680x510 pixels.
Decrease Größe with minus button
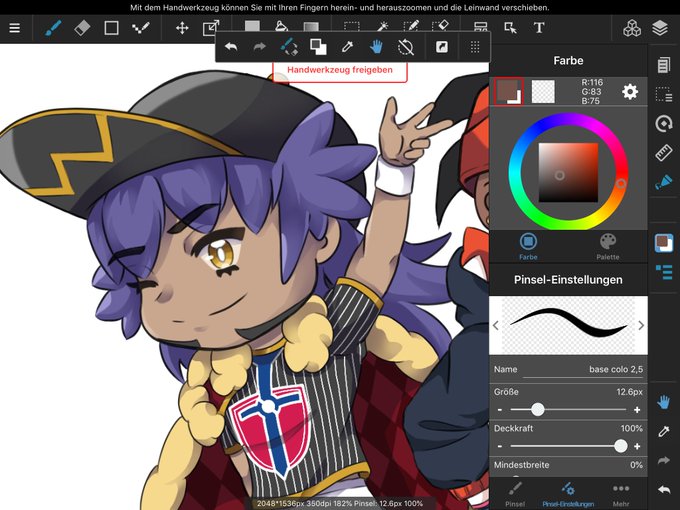[x=500, y=410]
